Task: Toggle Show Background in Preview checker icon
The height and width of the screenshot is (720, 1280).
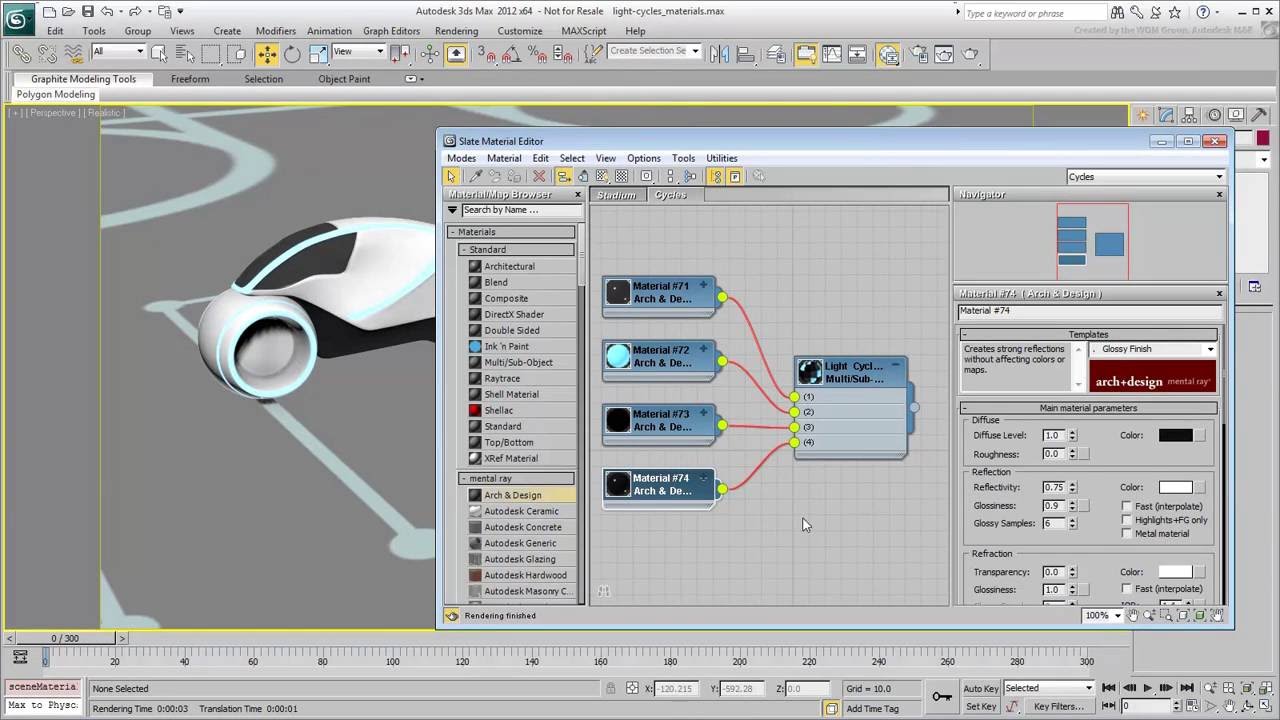Action: 622,176
